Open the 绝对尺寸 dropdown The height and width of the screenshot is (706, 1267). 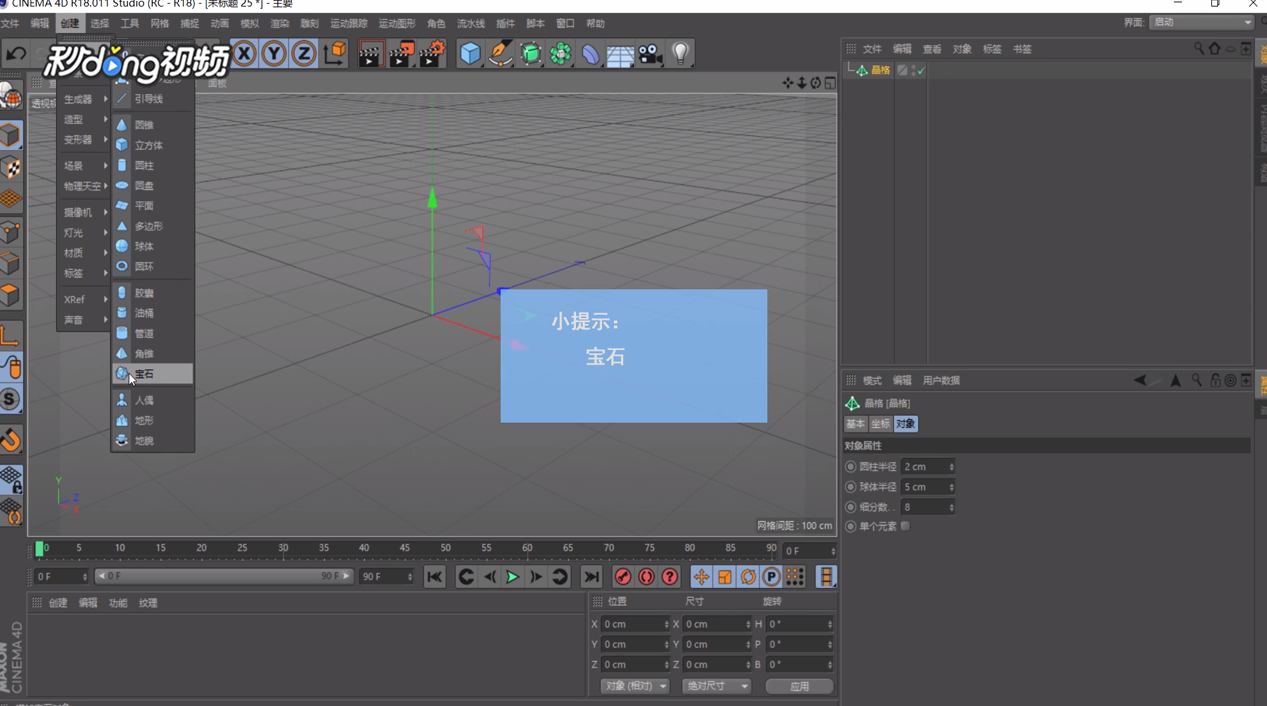[716, 686]
